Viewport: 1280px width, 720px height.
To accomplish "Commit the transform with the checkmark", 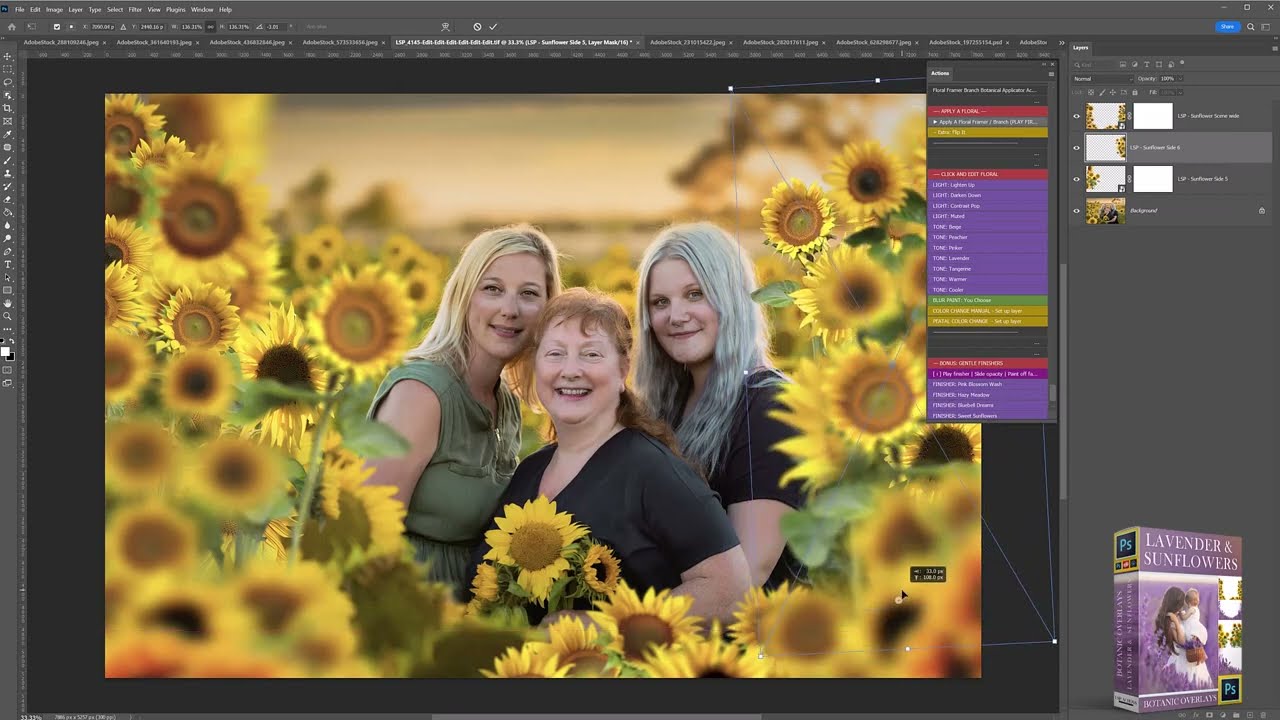I will [x=493, y=27].
